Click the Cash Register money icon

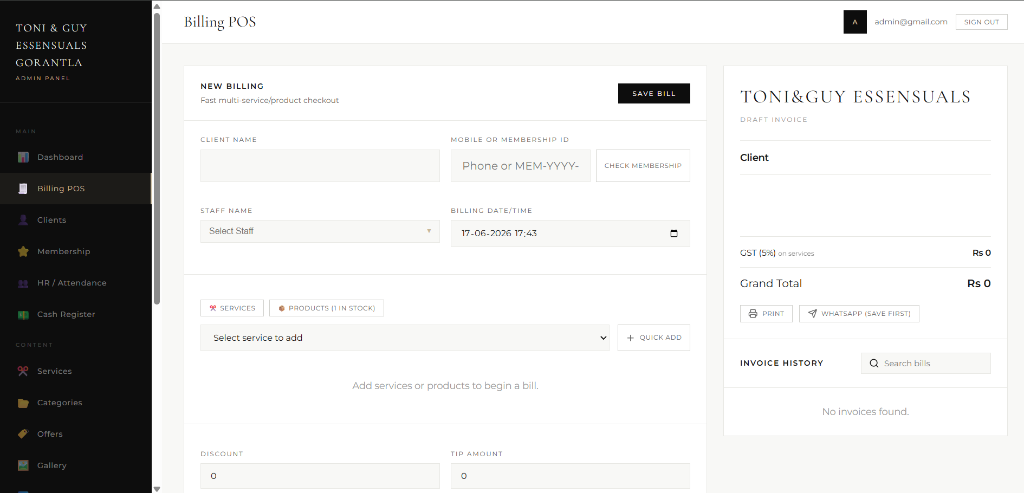23,314
